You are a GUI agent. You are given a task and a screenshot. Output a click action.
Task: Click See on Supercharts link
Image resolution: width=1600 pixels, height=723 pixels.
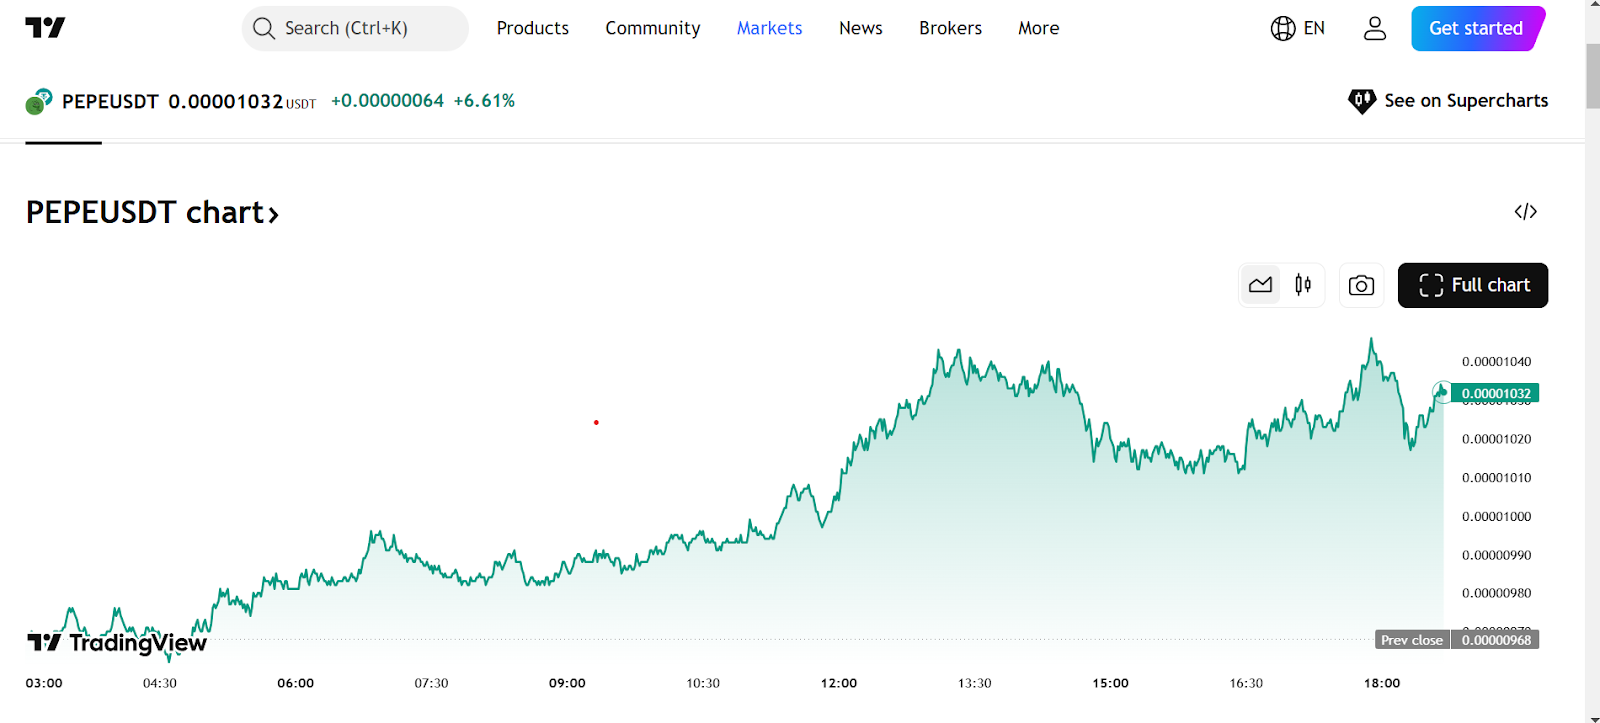tap(1448, 101)
